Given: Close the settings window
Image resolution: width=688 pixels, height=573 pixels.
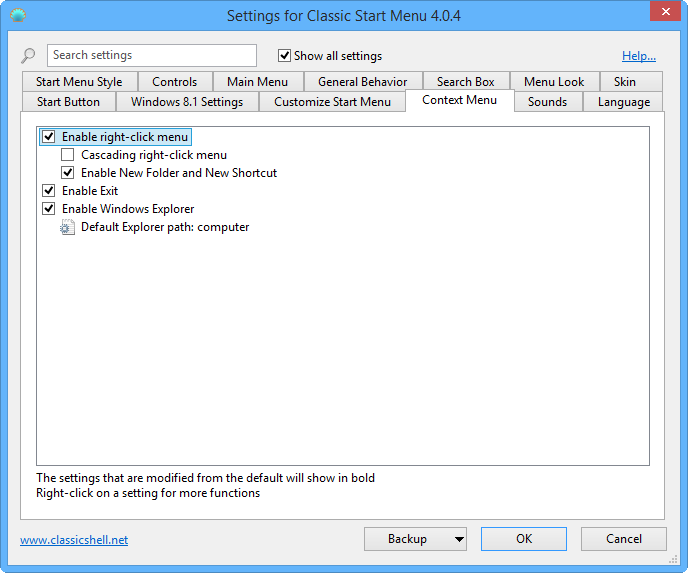Looking at the screenshot, I should click(x=665, y=12).
